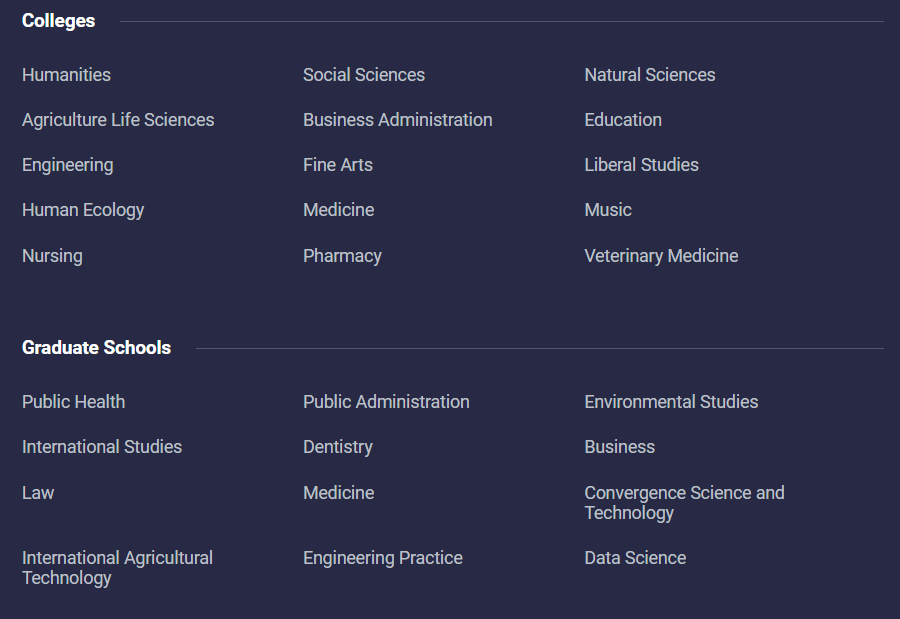Image resolution: width=900 pixels, height=619 pixels.
Task: Click the Business Administration link
Action: (x=398, y=119)
